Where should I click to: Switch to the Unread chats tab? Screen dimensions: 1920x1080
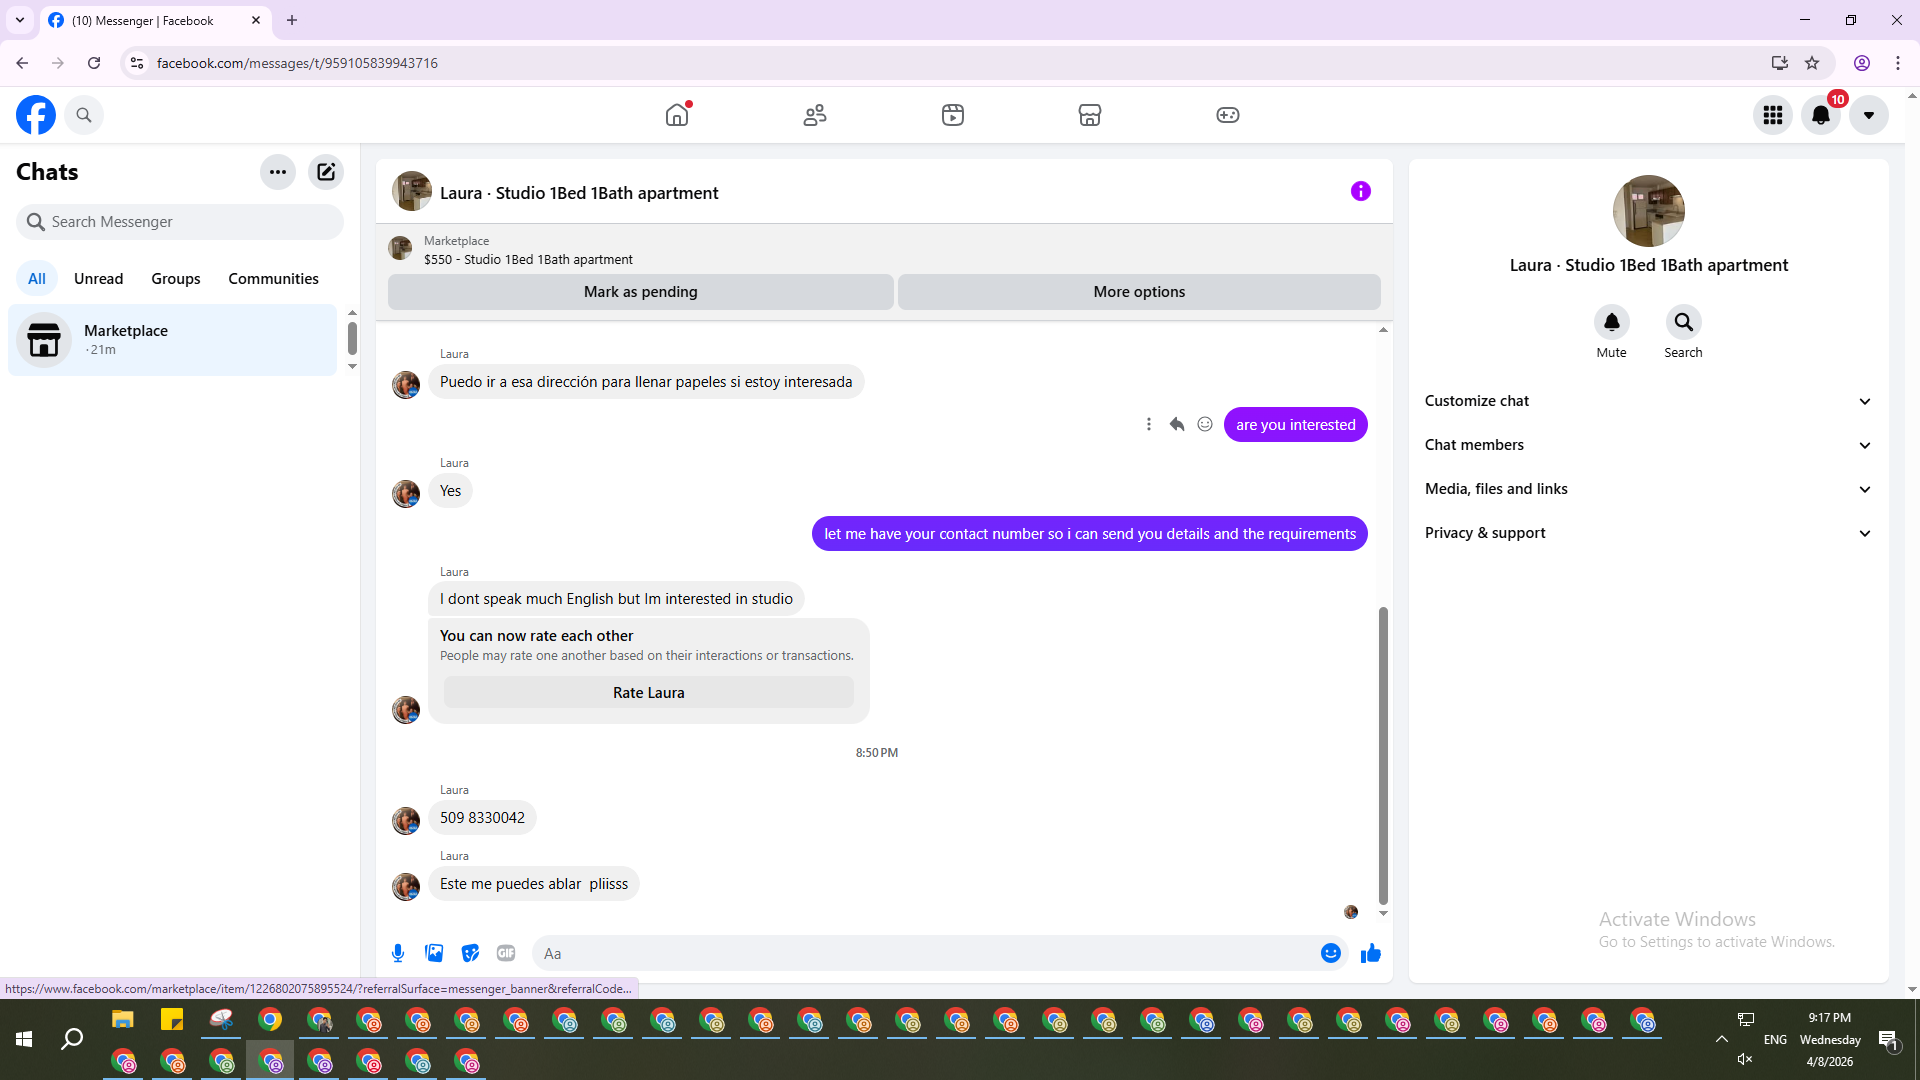(x=98, y=279)
